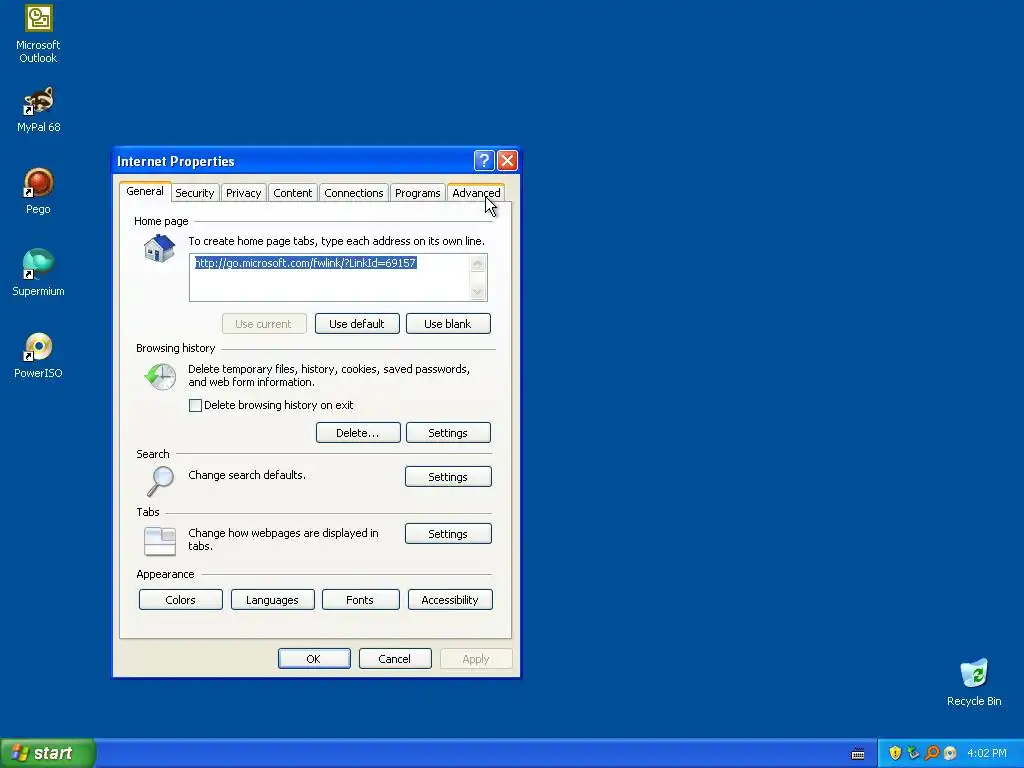Click the security shield alert tray icon
Image resolution: width=1024 pixels, height=768 pixels.
click(895, 753)
